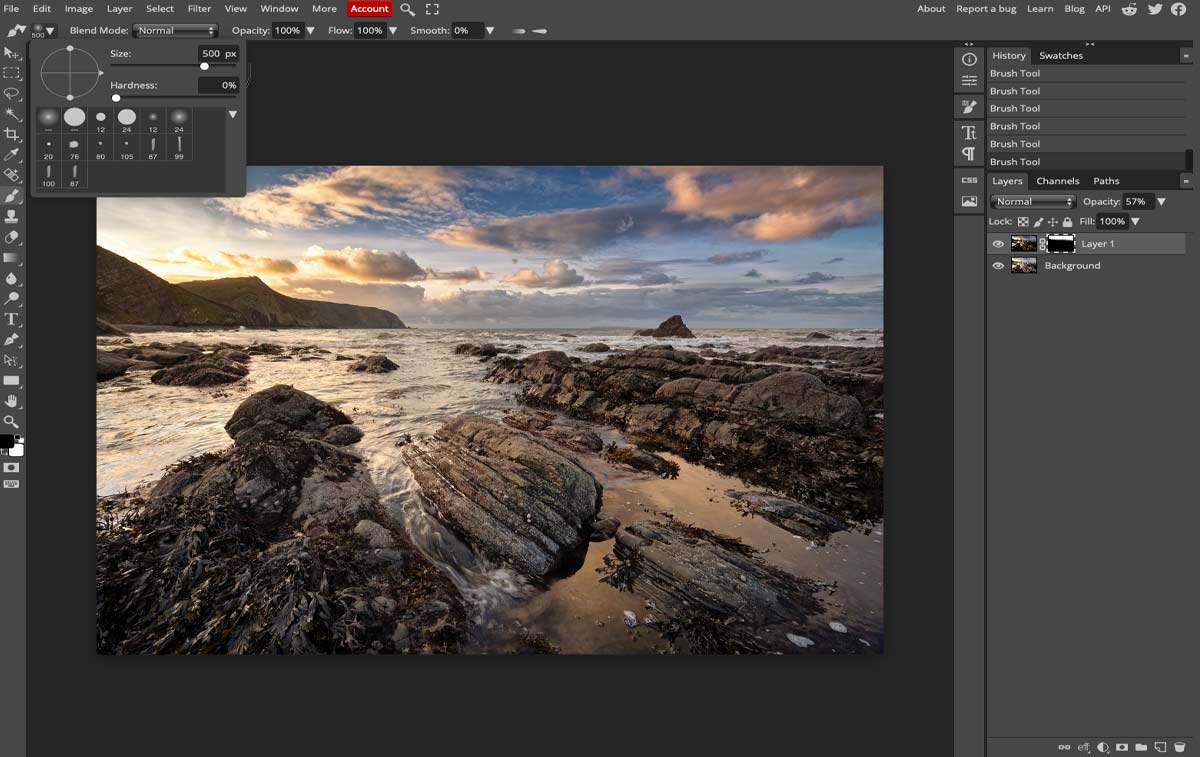Open the Filter menu

click(x=199, y=9)
